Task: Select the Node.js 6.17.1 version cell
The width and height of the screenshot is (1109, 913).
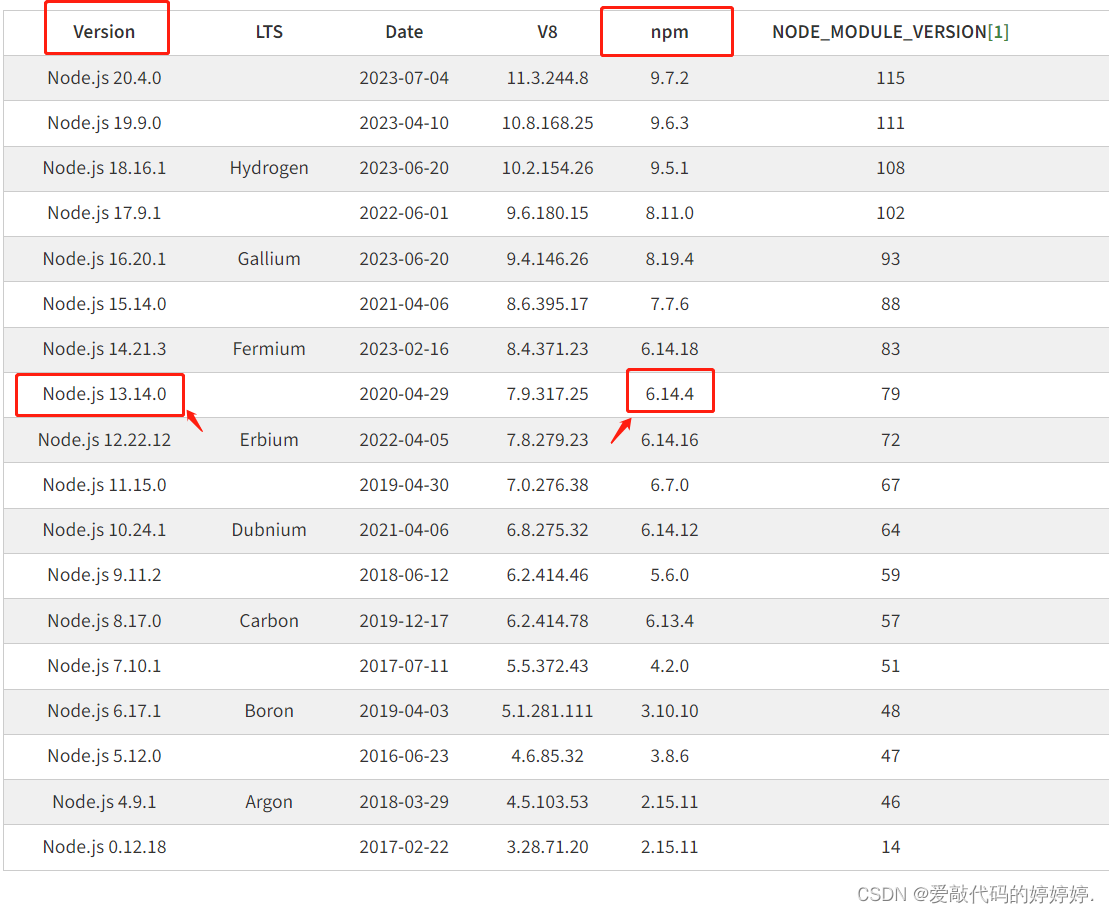Action: (104, 711)
